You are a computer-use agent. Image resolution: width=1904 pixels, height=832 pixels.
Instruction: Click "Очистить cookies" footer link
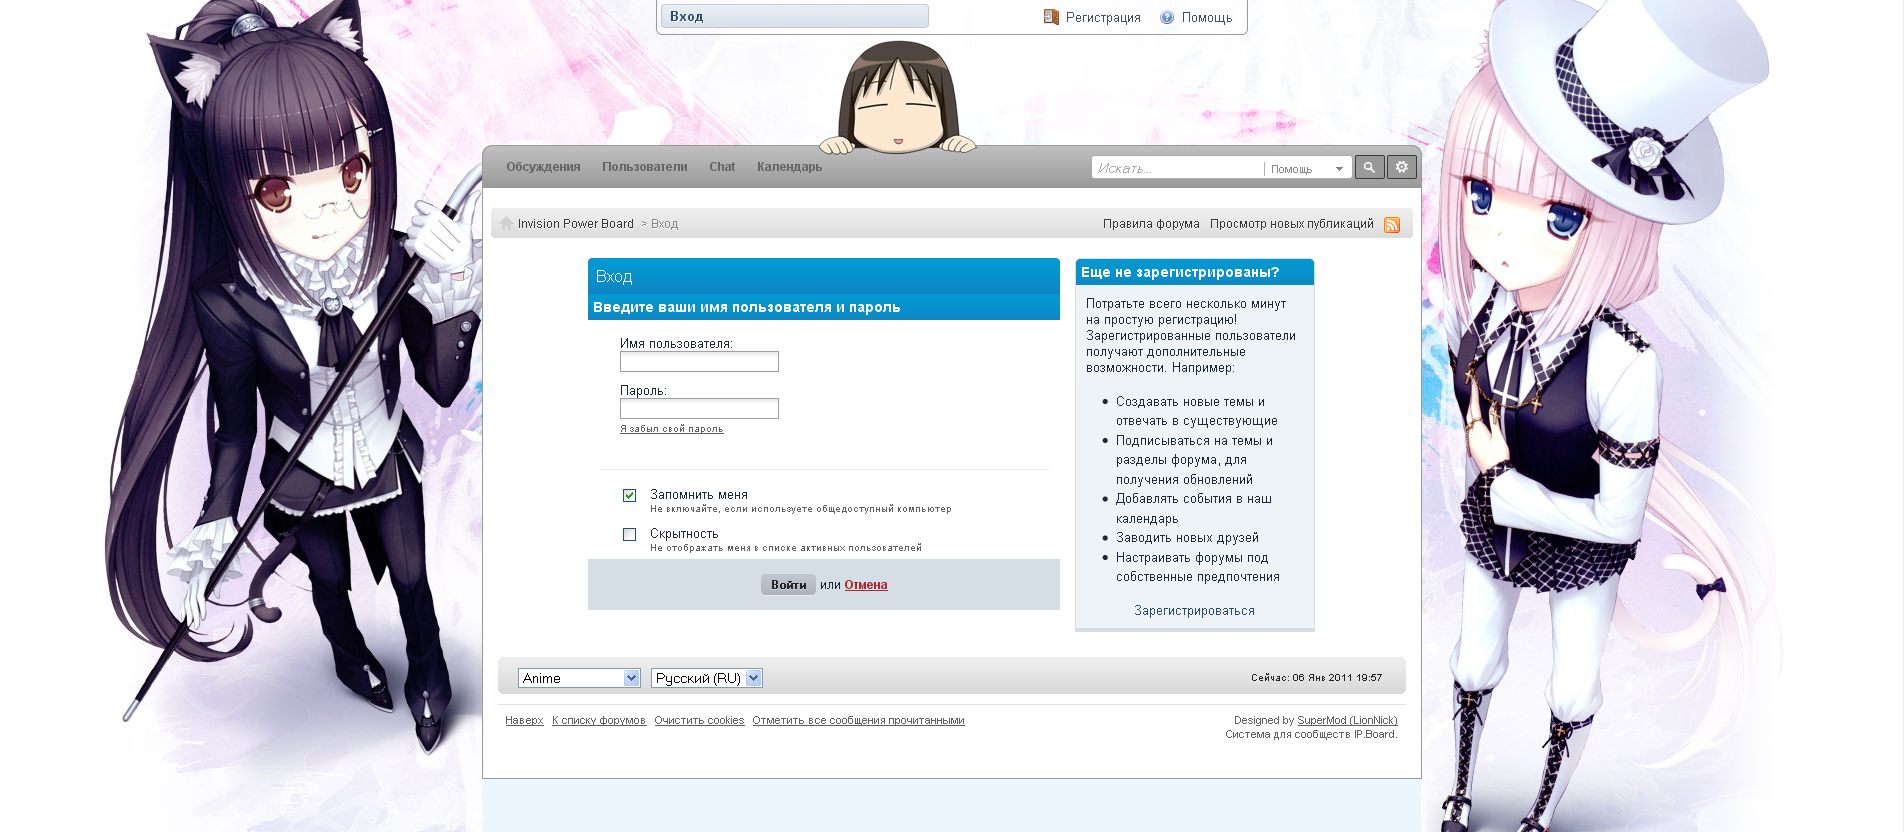point(699,720)
